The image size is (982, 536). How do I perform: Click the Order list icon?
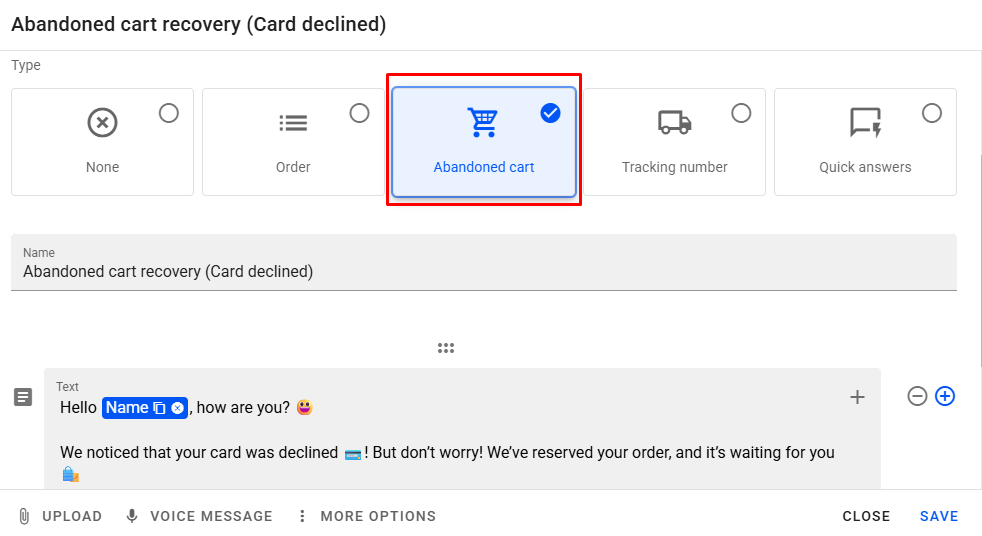pyautogui.click(x=293, y=123)
